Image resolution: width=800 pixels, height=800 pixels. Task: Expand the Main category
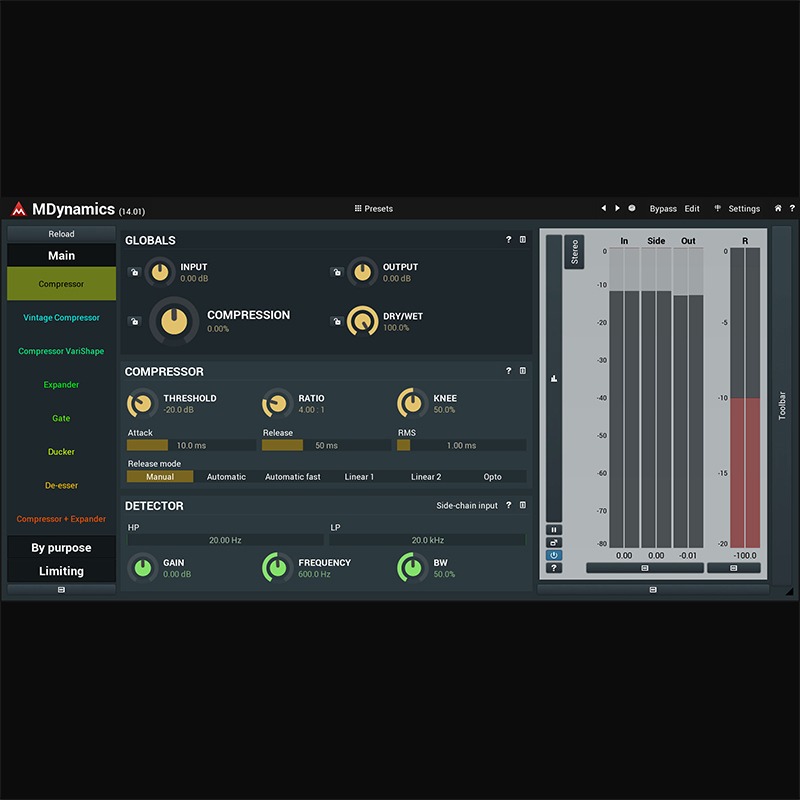[x=61, y=256]
